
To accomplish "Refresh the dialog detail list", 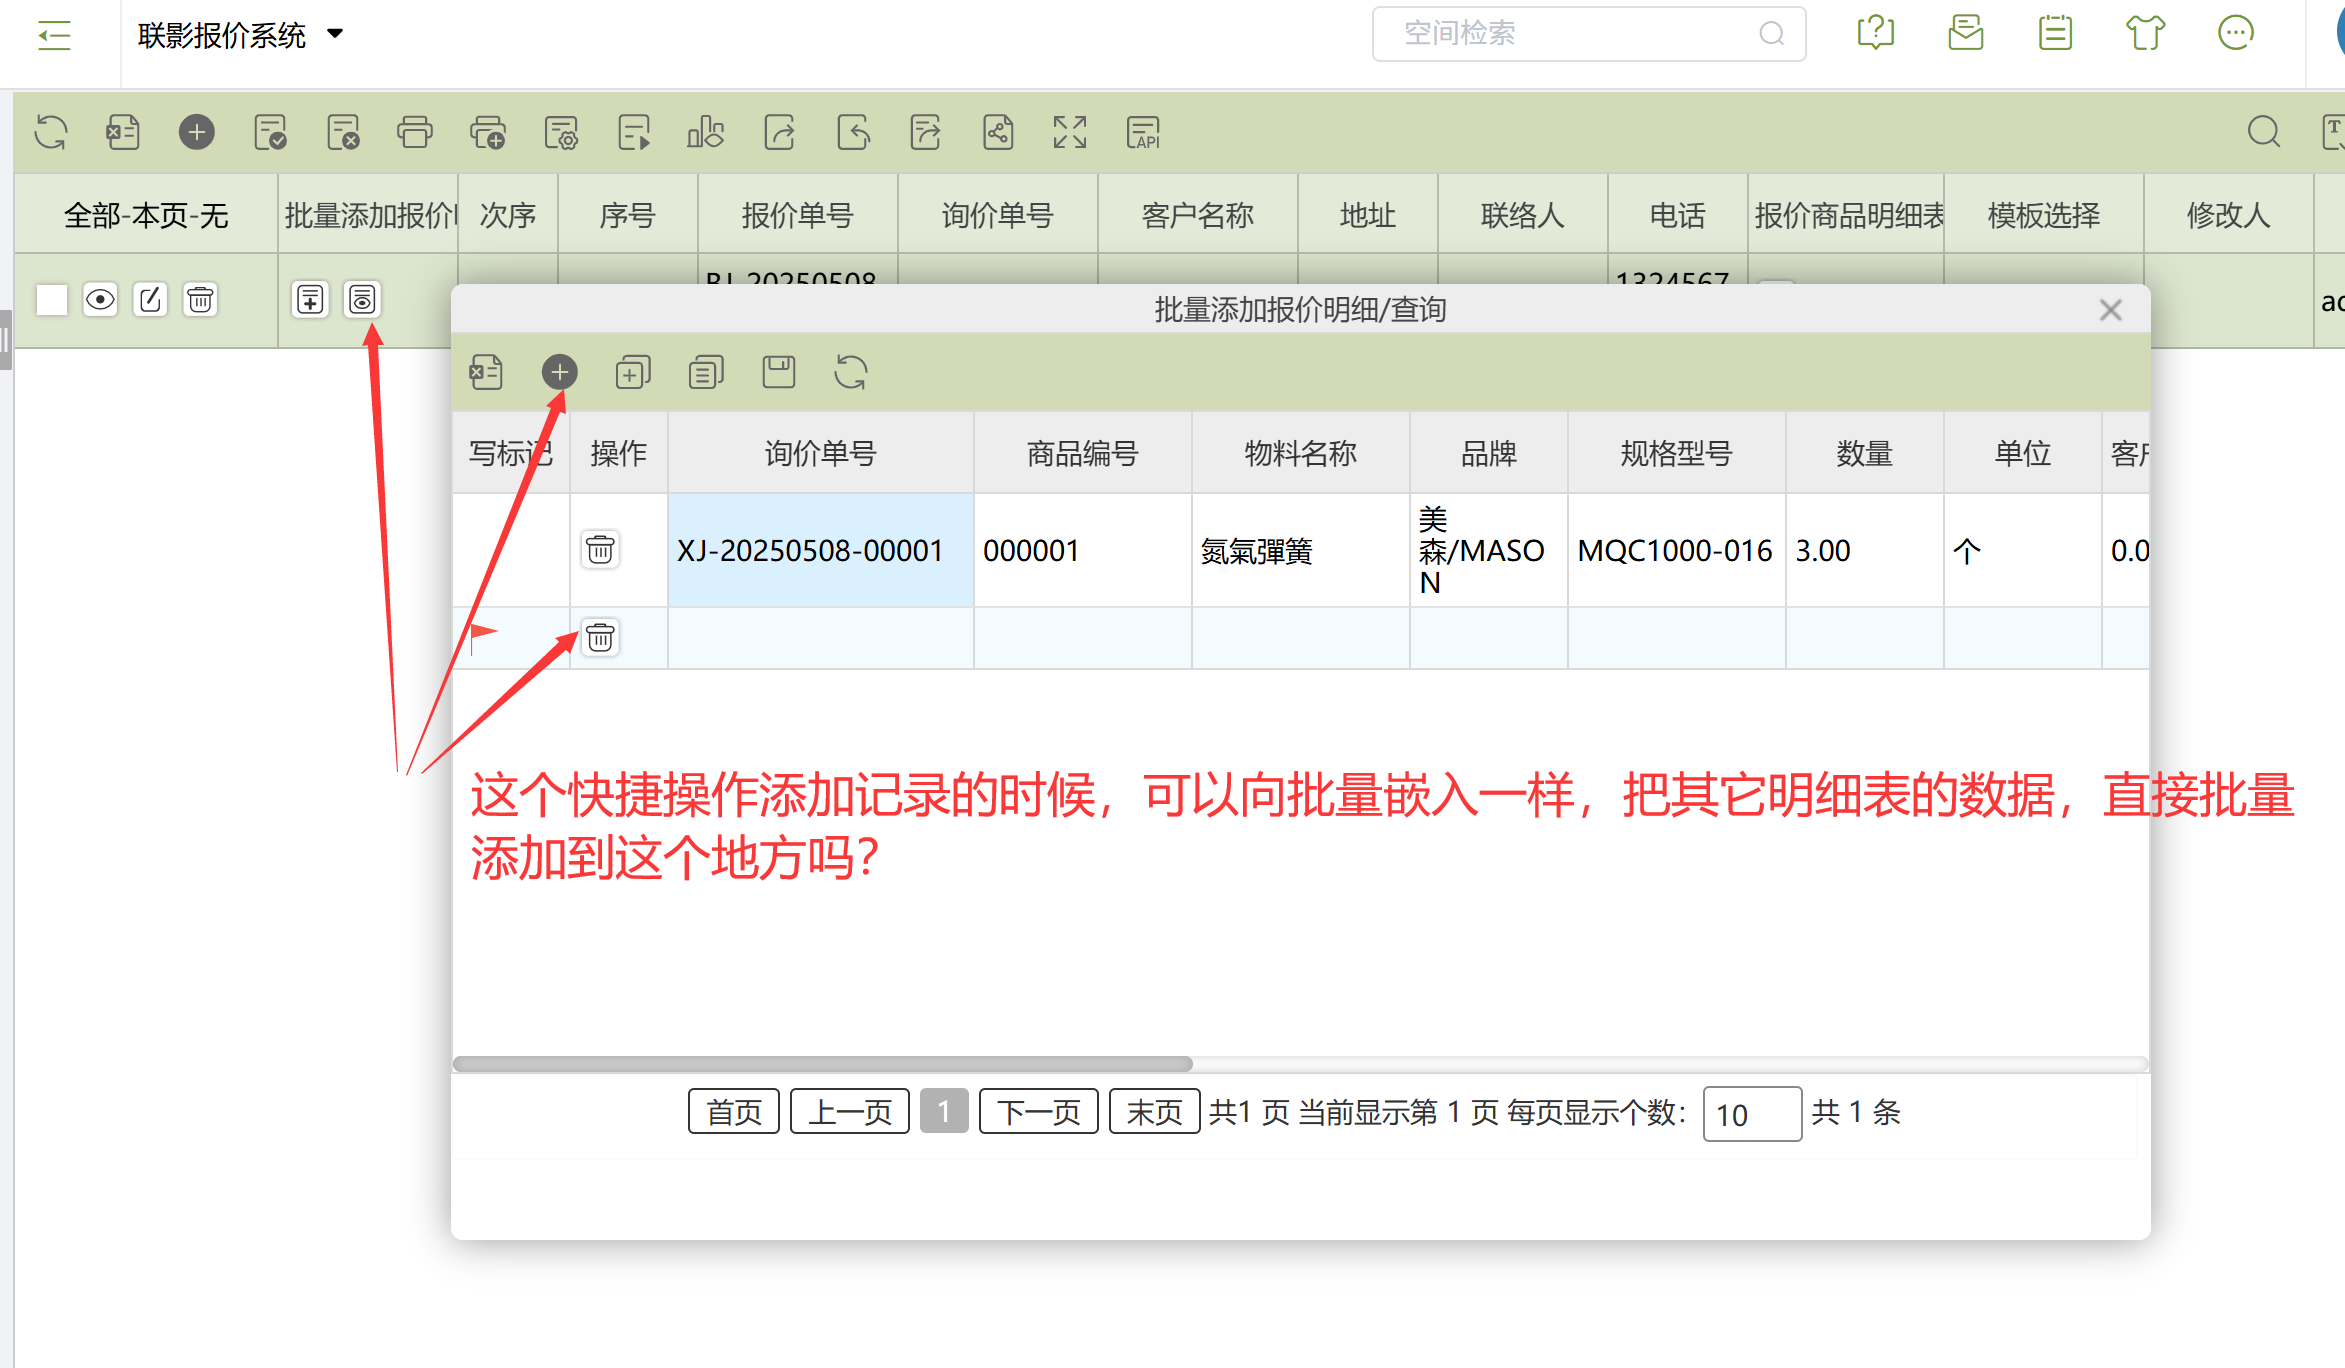I will 851,373.
